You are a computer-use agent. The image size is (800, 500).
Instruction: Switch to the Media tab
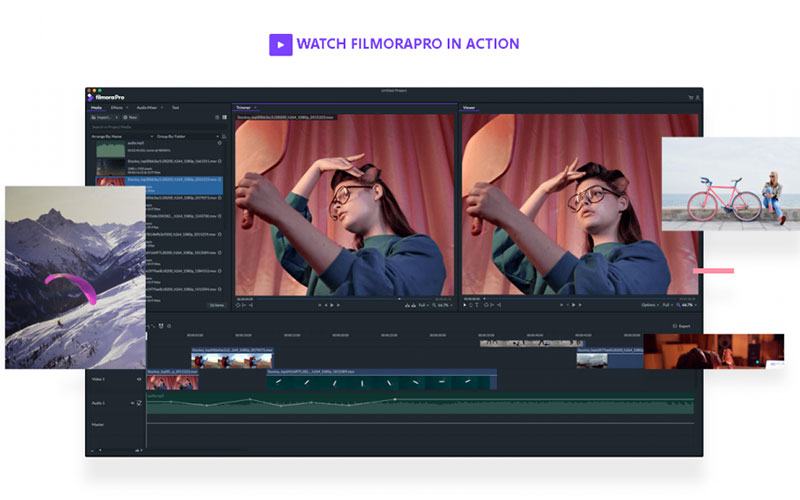(x=96, y=108)
